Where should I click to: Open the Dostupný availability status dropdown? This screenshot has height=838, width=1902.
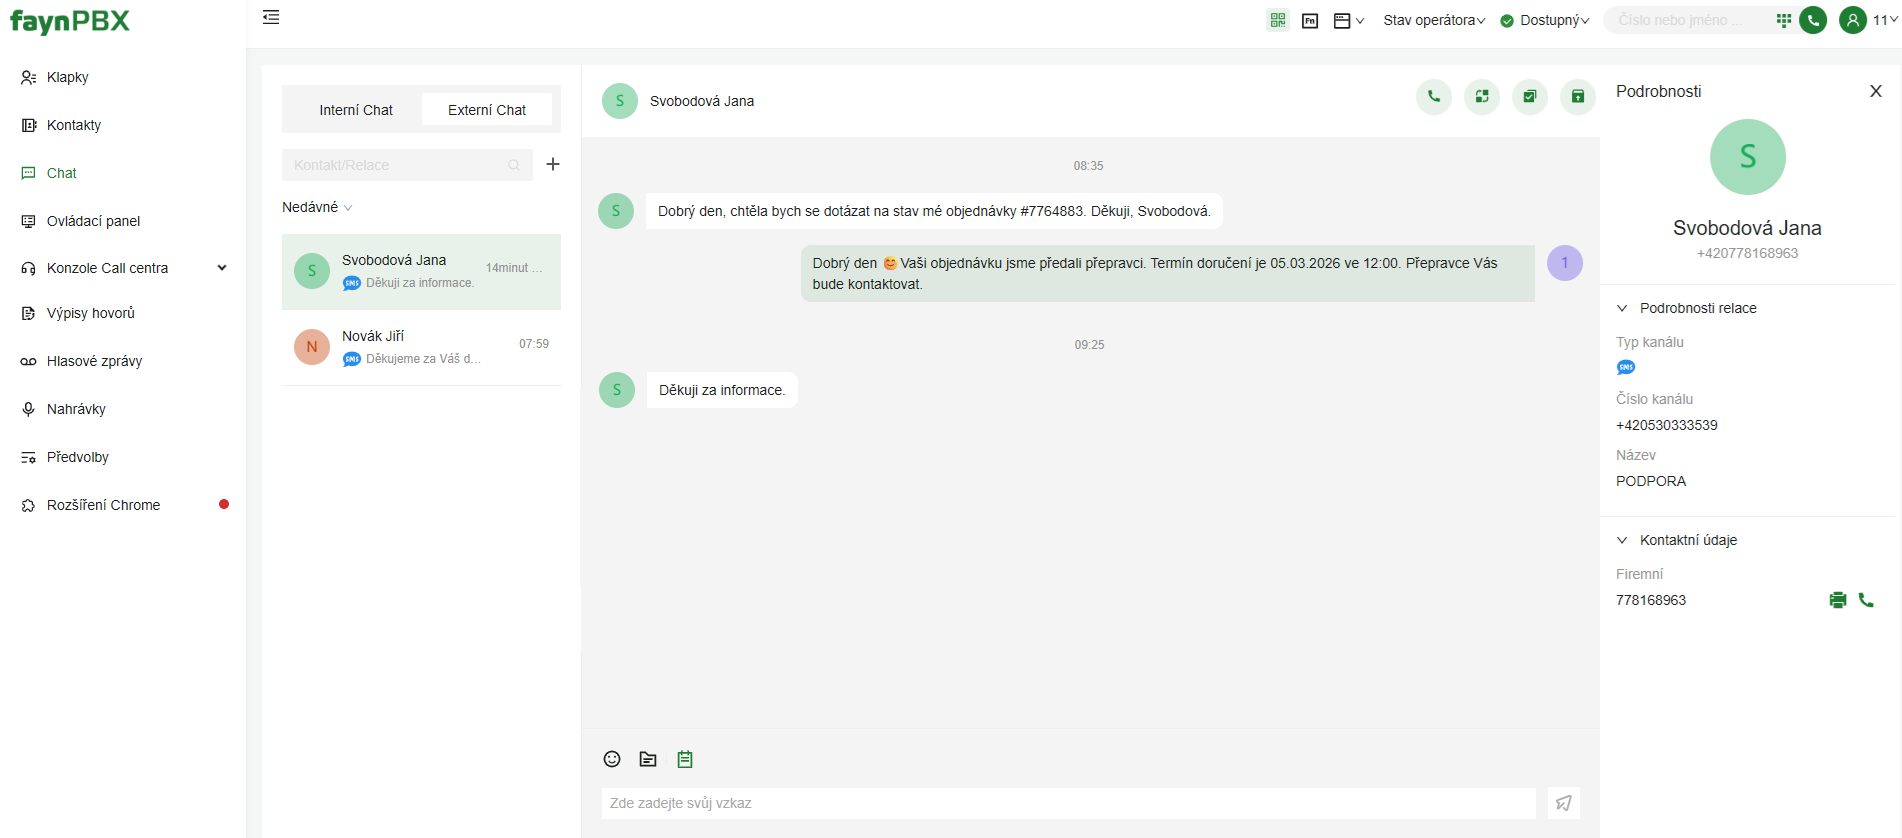click(x=1546, y=20)
